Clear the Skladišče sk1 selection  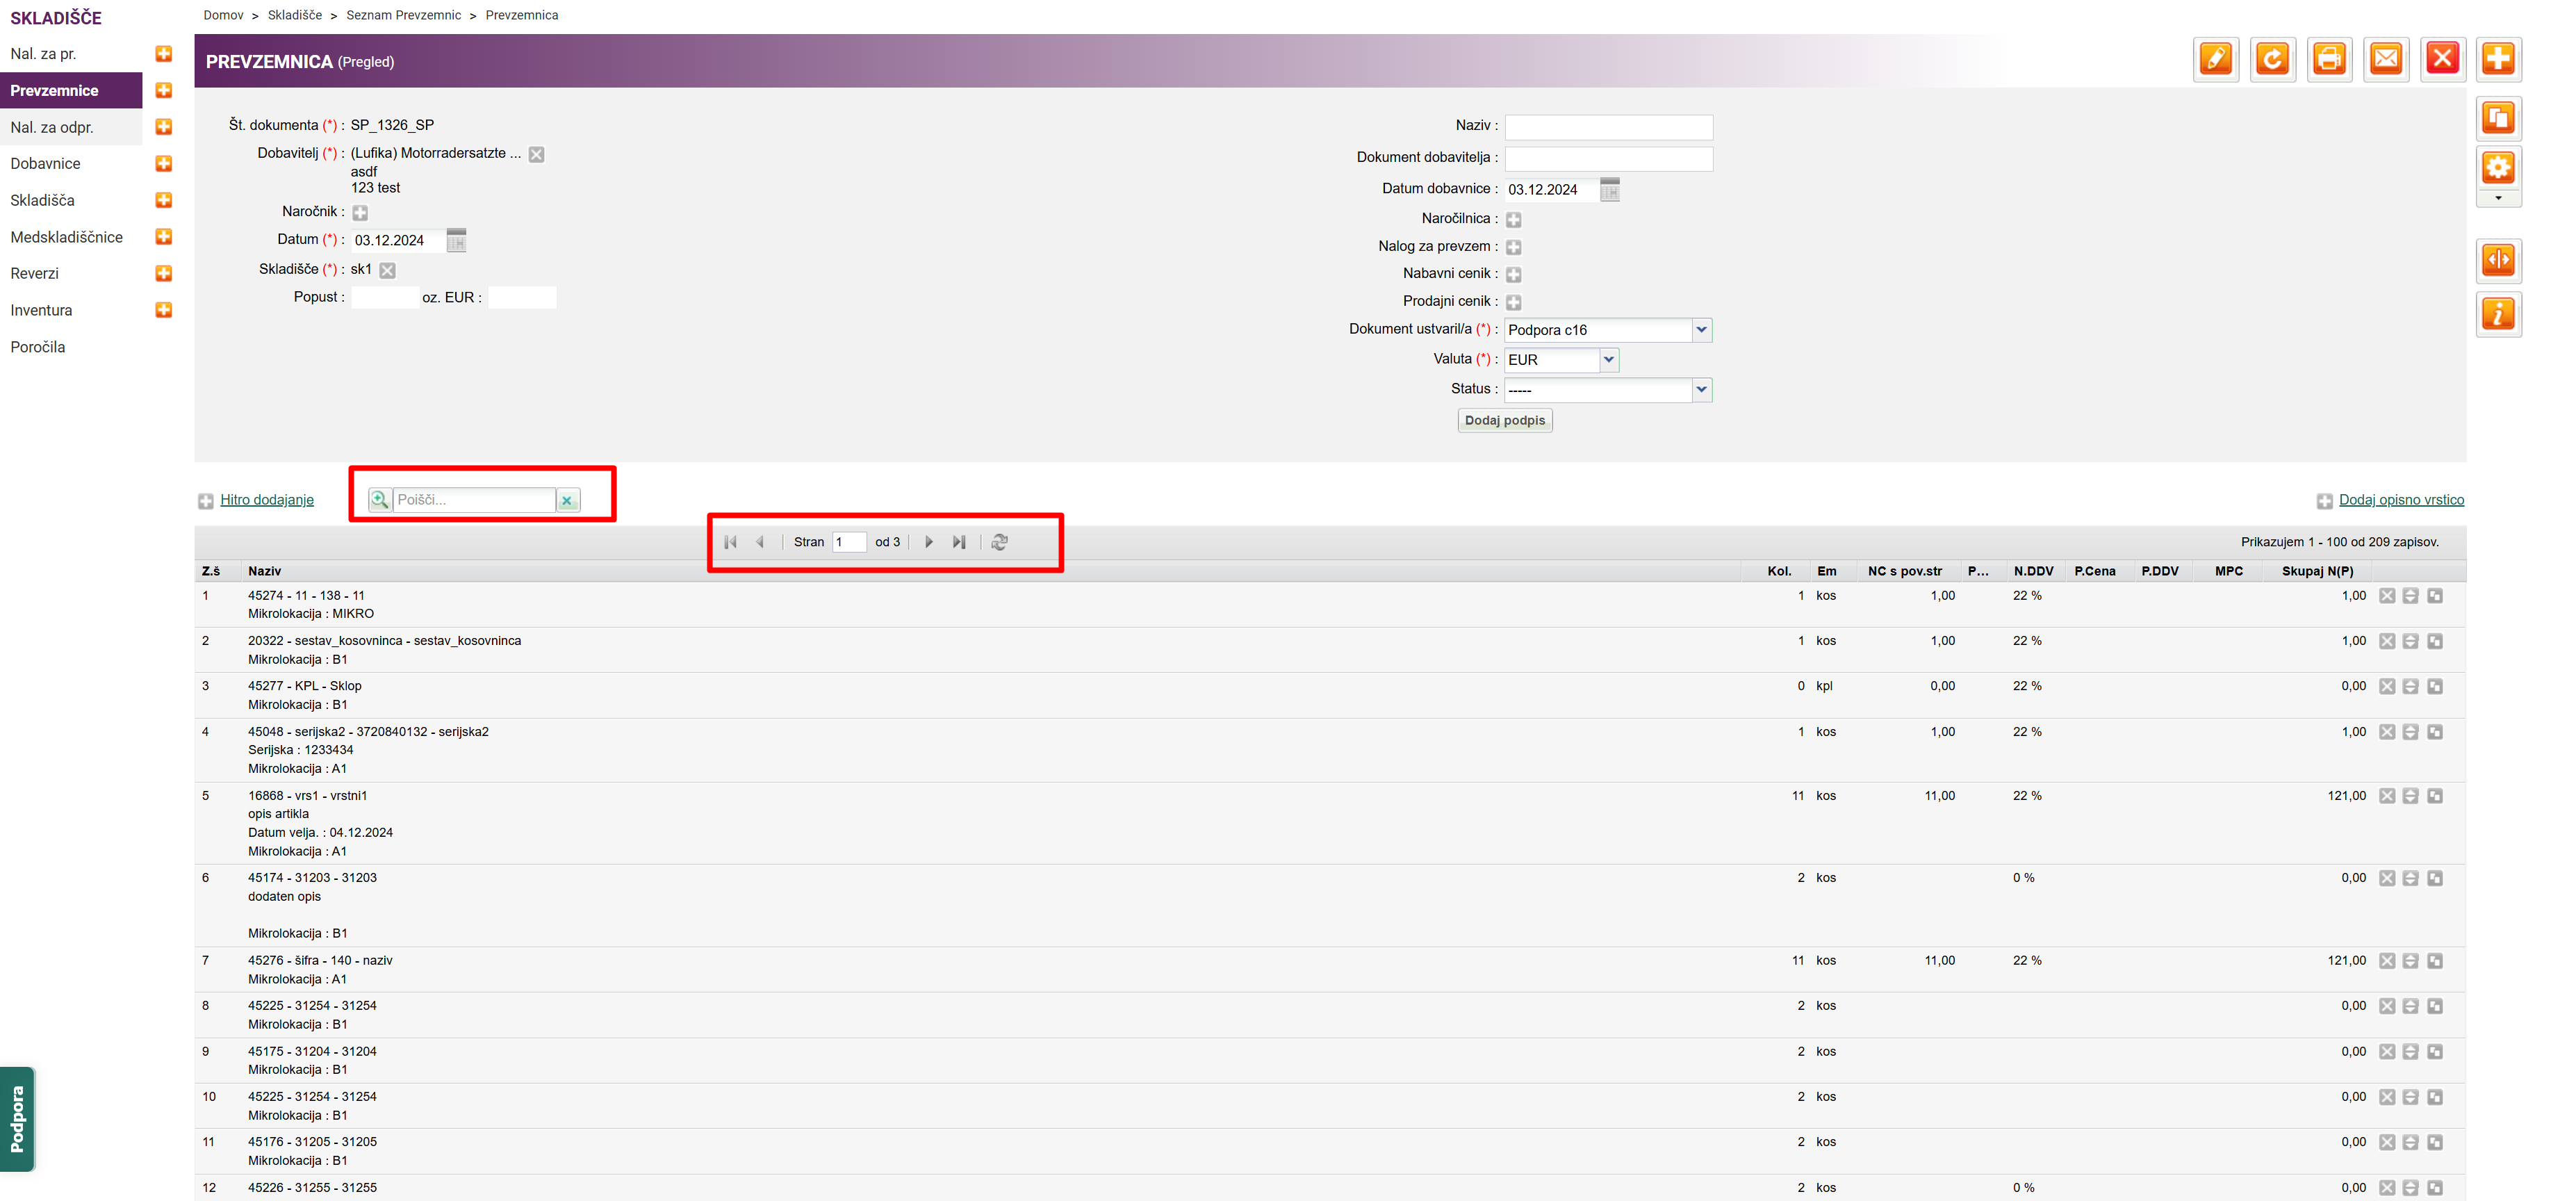click(x=388, y=270)
